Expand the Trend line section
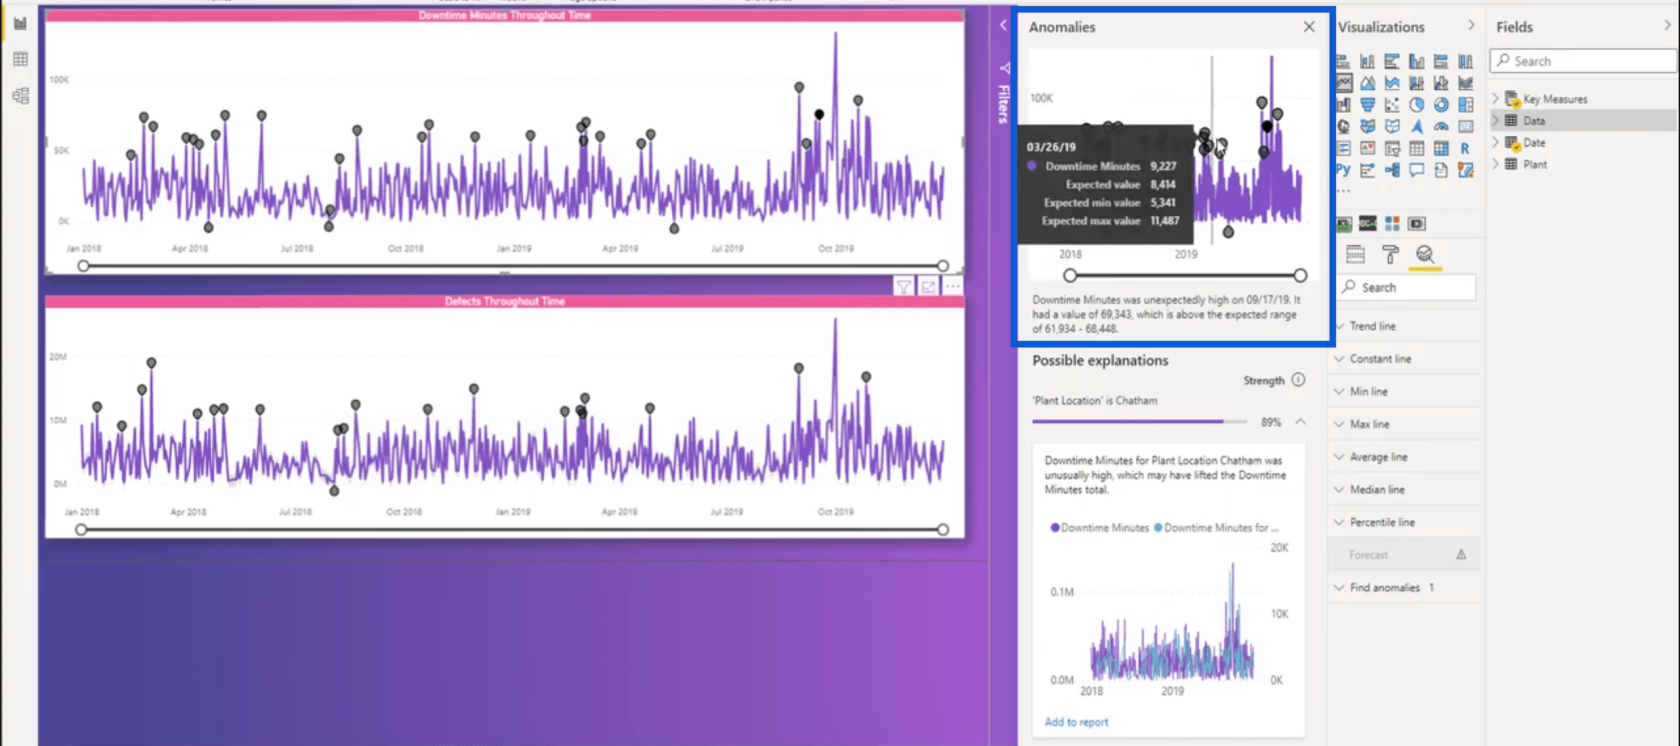 pyautogui.click(x=1405, y=326)
